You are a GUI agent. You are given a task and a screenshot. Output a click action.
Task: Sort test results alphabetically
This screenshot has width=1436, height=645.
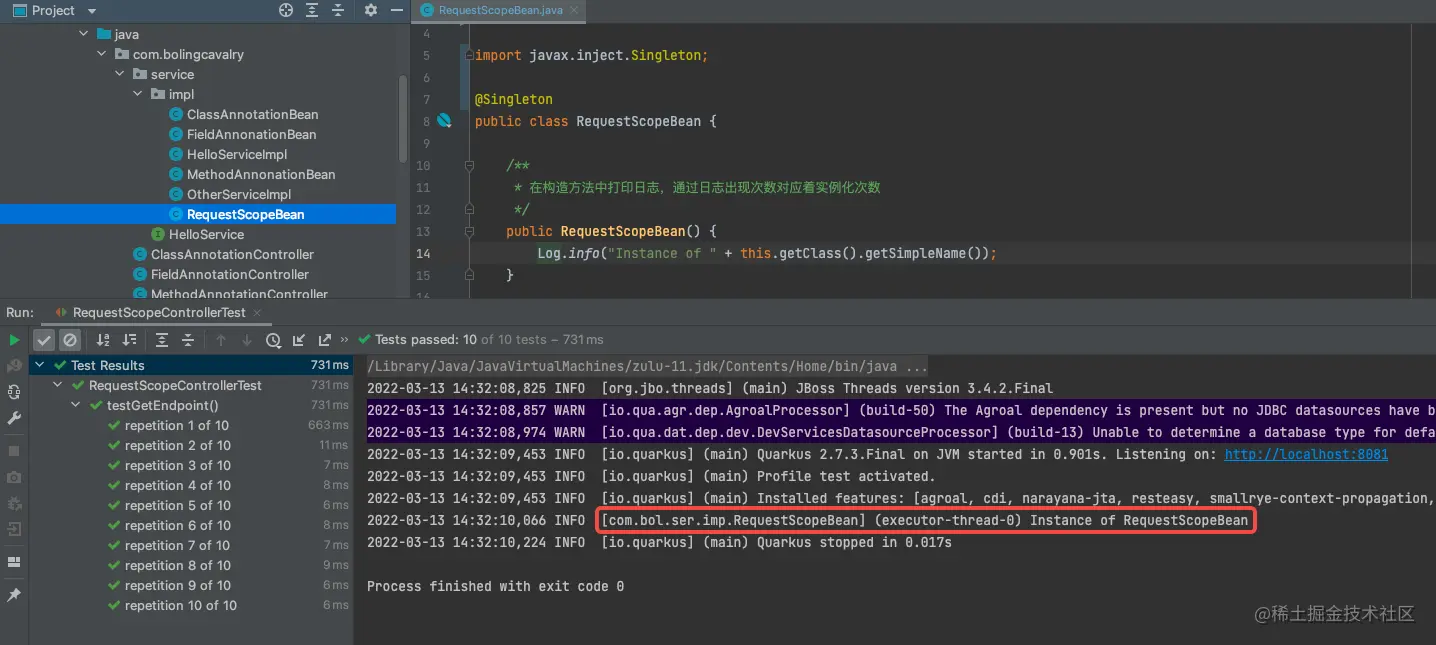point(102,340)
